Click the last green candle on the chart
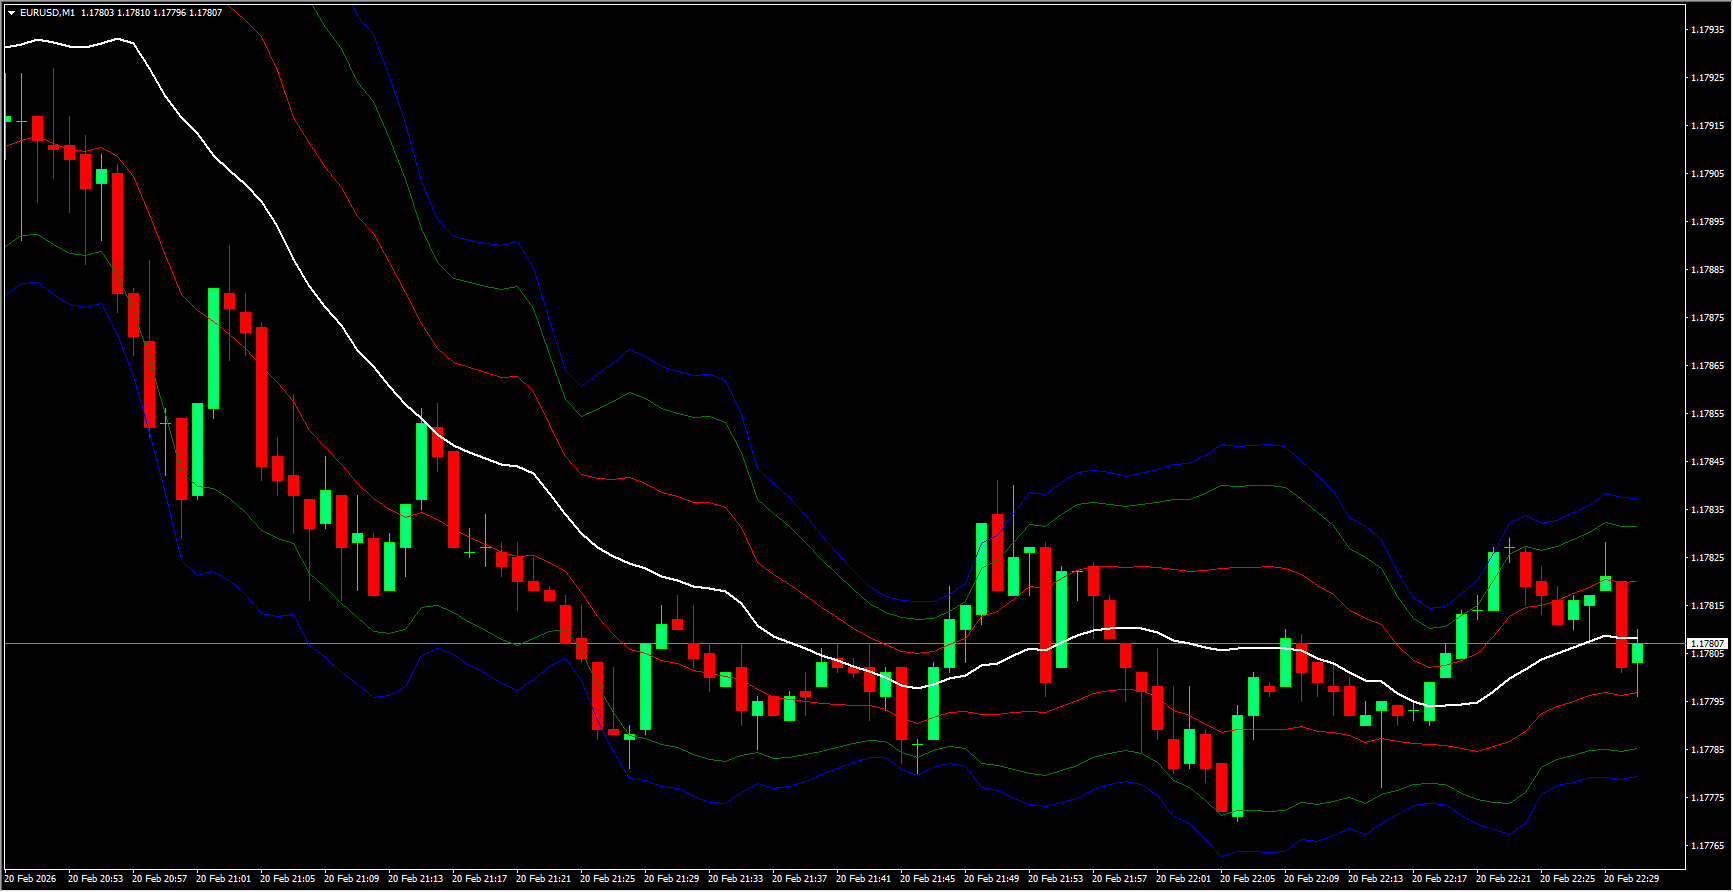This screenshot has height=892, width=1733. click(1637, 653)
